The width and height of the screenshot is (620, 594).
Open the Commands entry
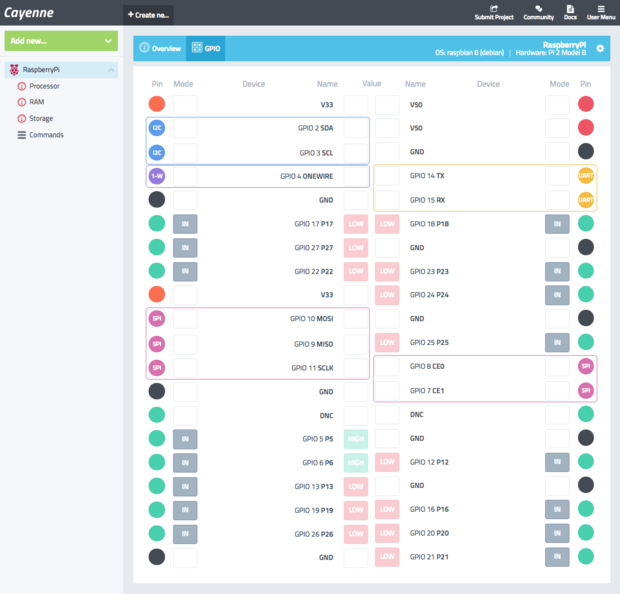click(x=40, y=135)
